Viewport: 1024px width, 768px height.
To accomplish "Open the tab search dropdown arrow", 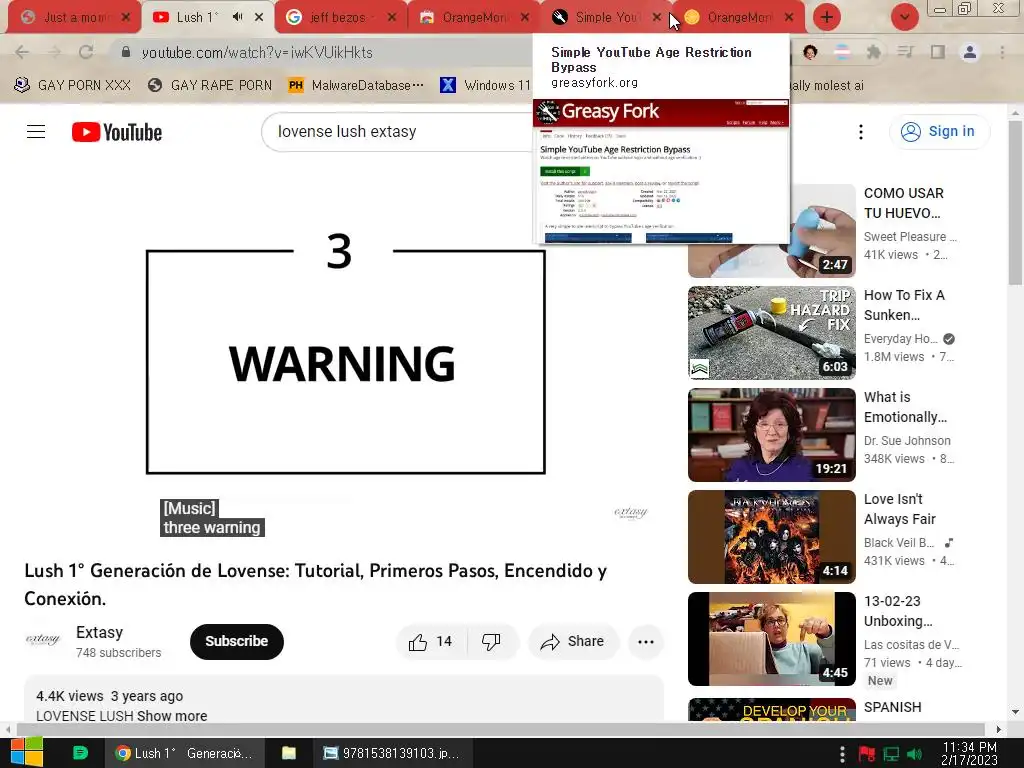I will pyautogui.click(x=904, y=17).
